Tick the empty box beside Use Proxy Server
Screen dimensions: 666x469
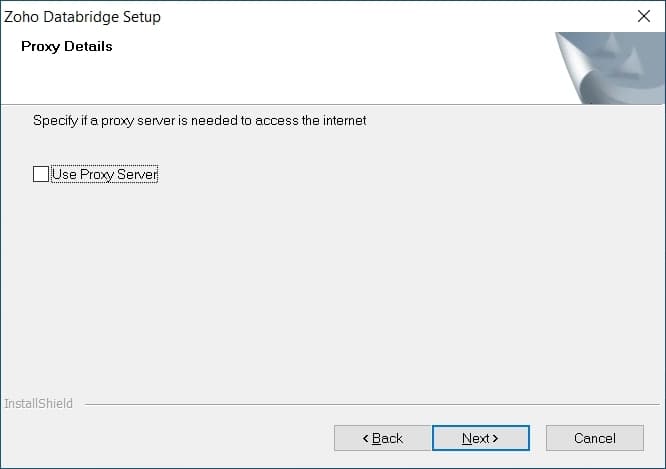41,174
